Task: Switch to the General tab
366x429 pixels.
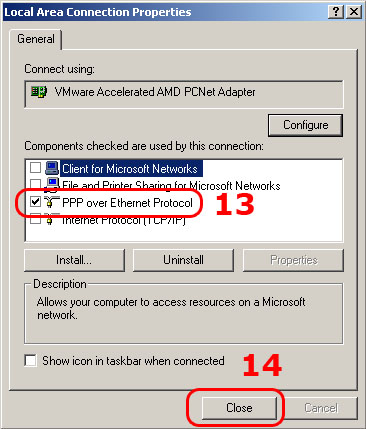Action: [x=36, y=39]
